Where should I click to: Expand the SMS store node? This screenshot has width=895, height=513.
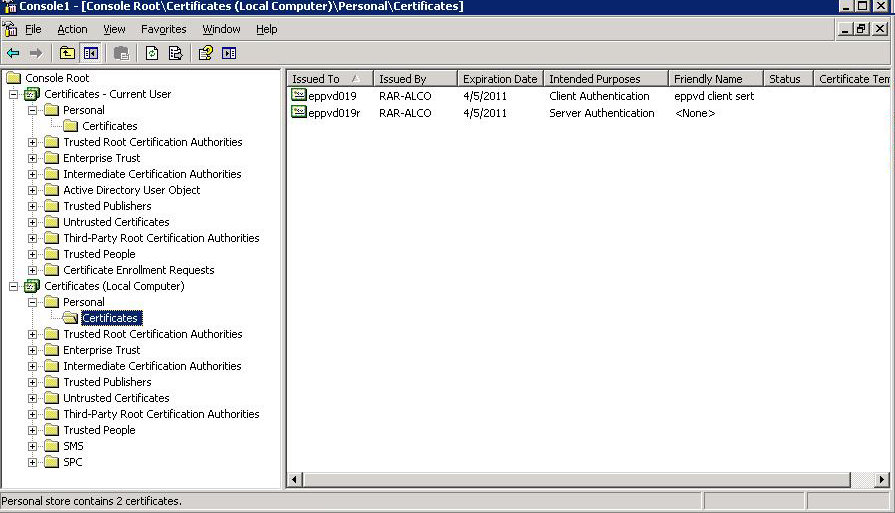(33, 446)
